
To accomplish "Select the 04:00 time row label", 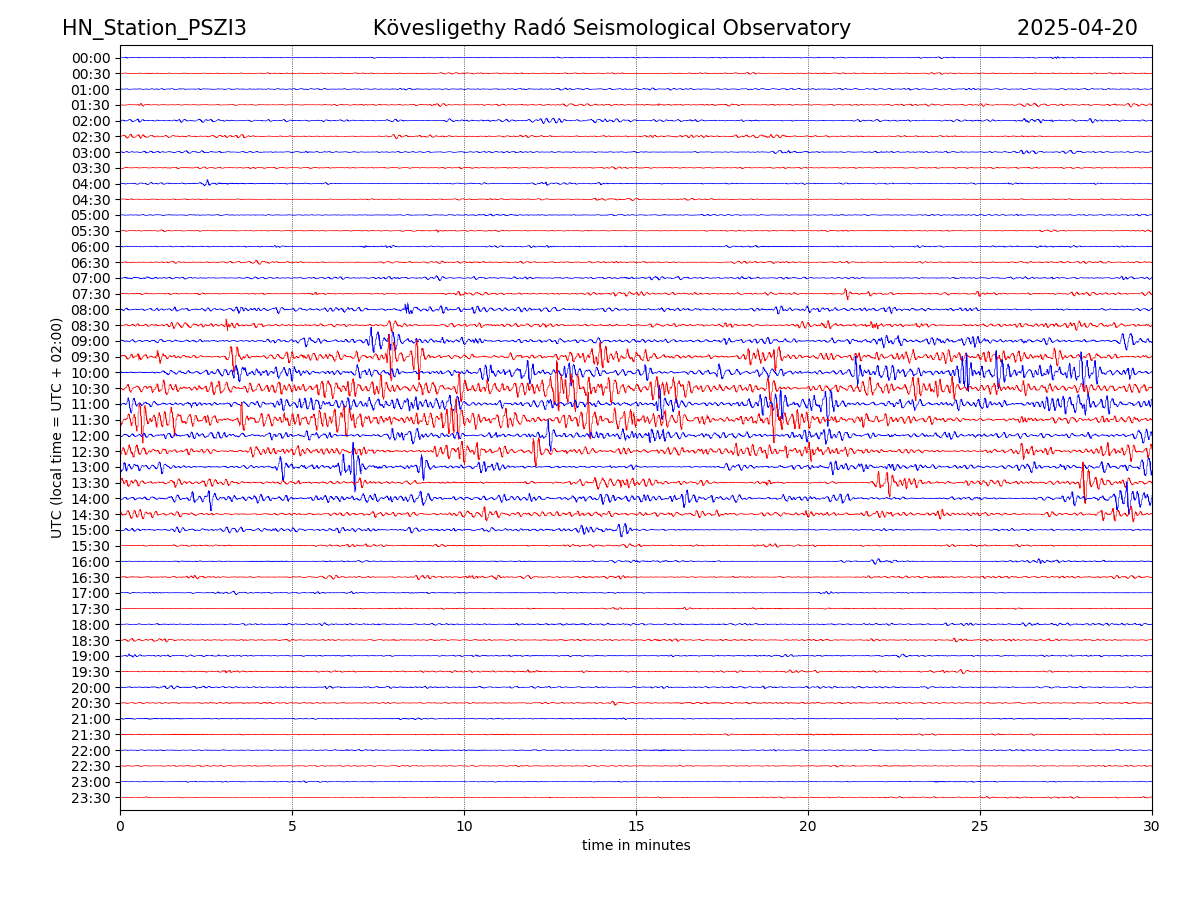I will point(91,184).
